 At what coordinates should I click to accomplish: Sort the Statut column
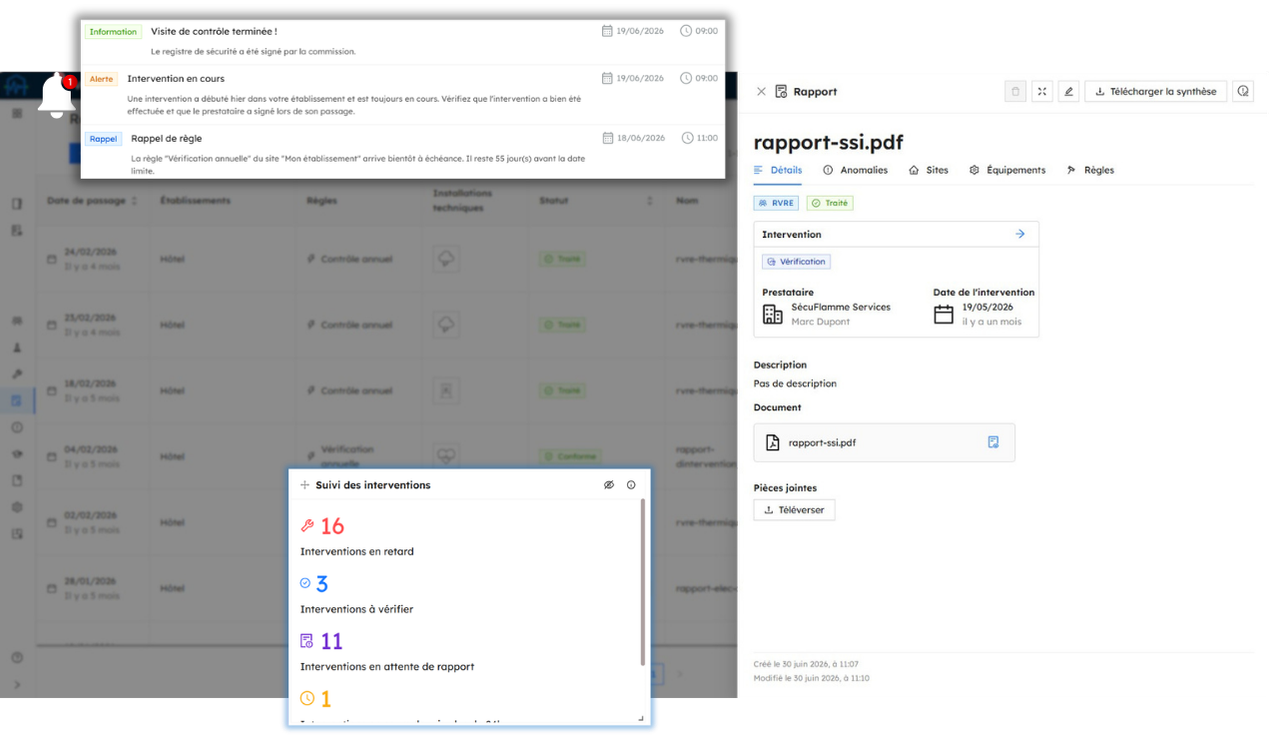pyautogui.click(x=650, y=201)
